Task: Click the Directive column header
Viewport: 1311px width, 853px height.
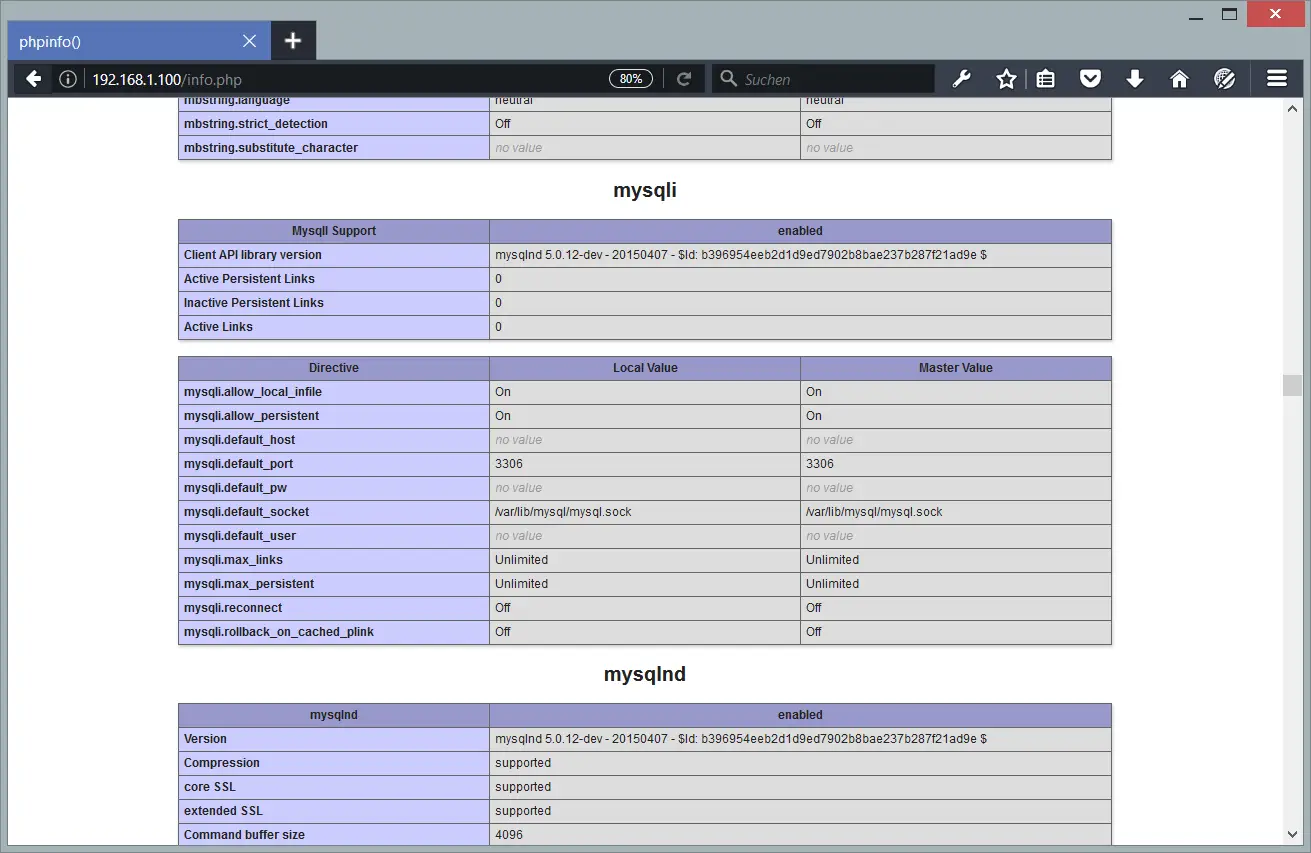Action: click(x=334, y=368)
